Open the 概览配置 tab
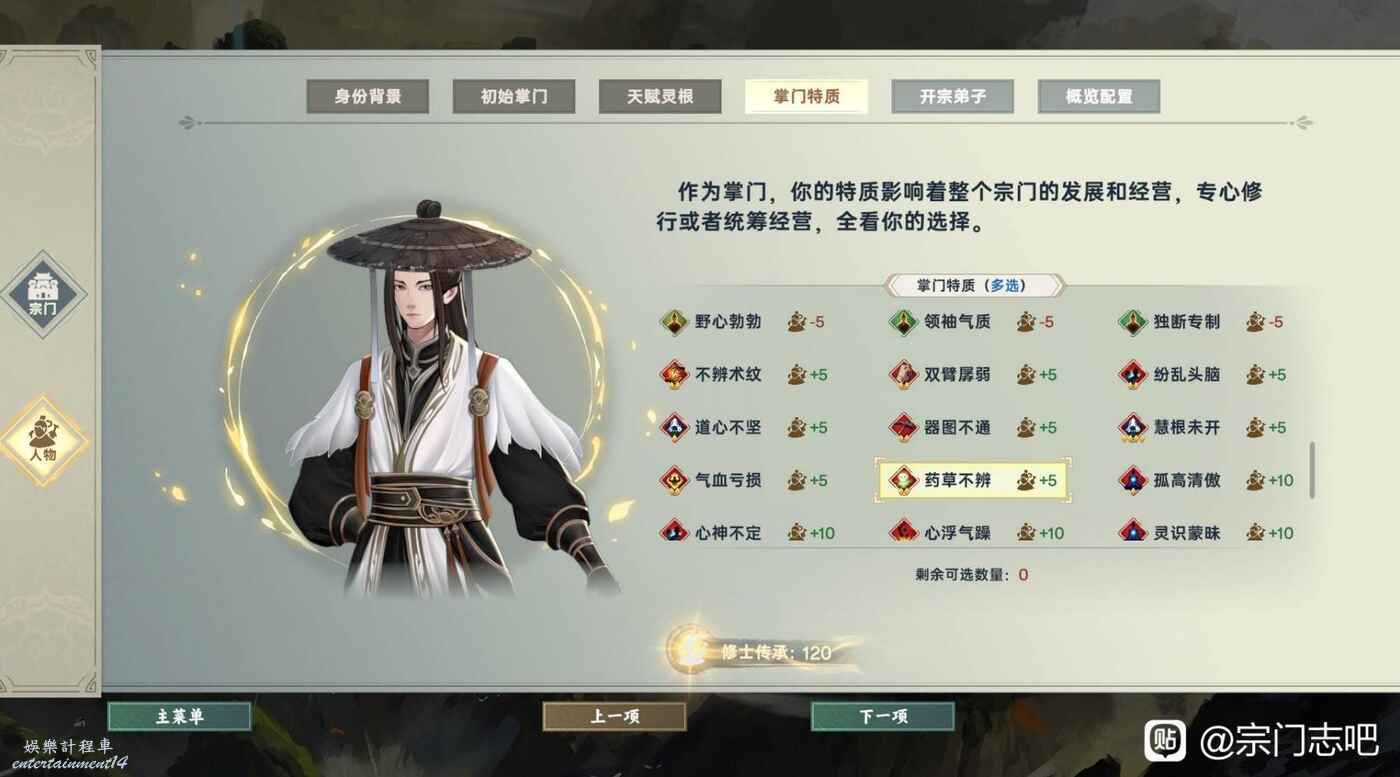The height and width of the screenshot is (777, 1400). 1099,97
